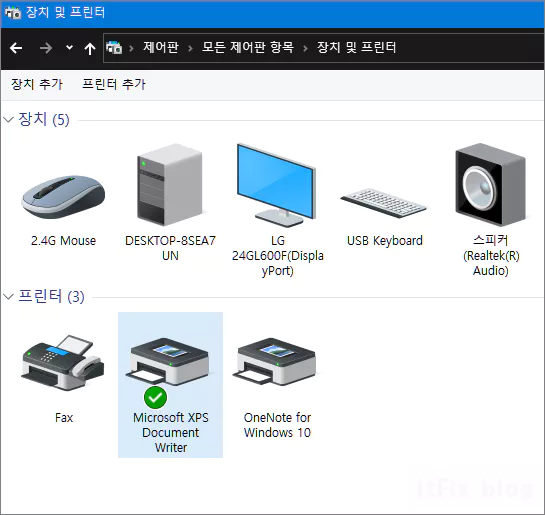Screen dimensions: 545x515
Task: Click the 장치 (5) group header text
Action: (44, 119)
